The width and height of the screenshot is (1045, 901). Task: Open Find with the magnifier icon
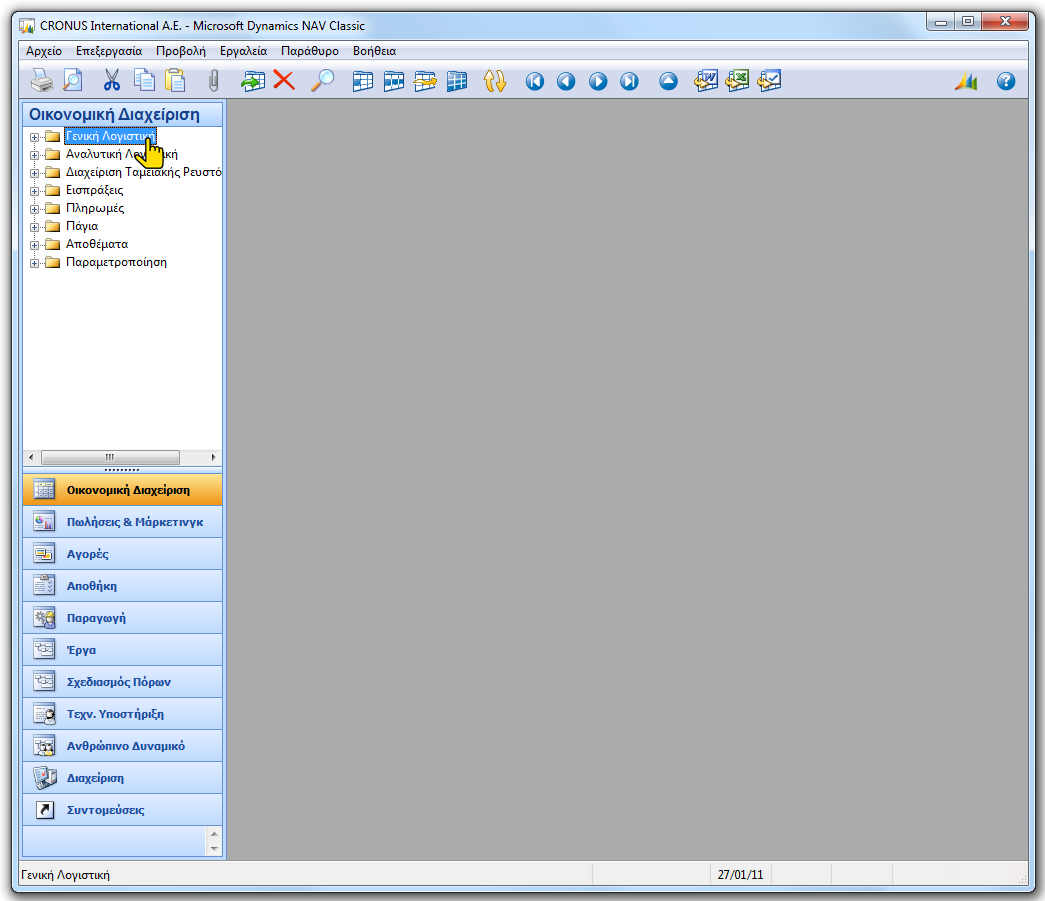tap(323, 81)
